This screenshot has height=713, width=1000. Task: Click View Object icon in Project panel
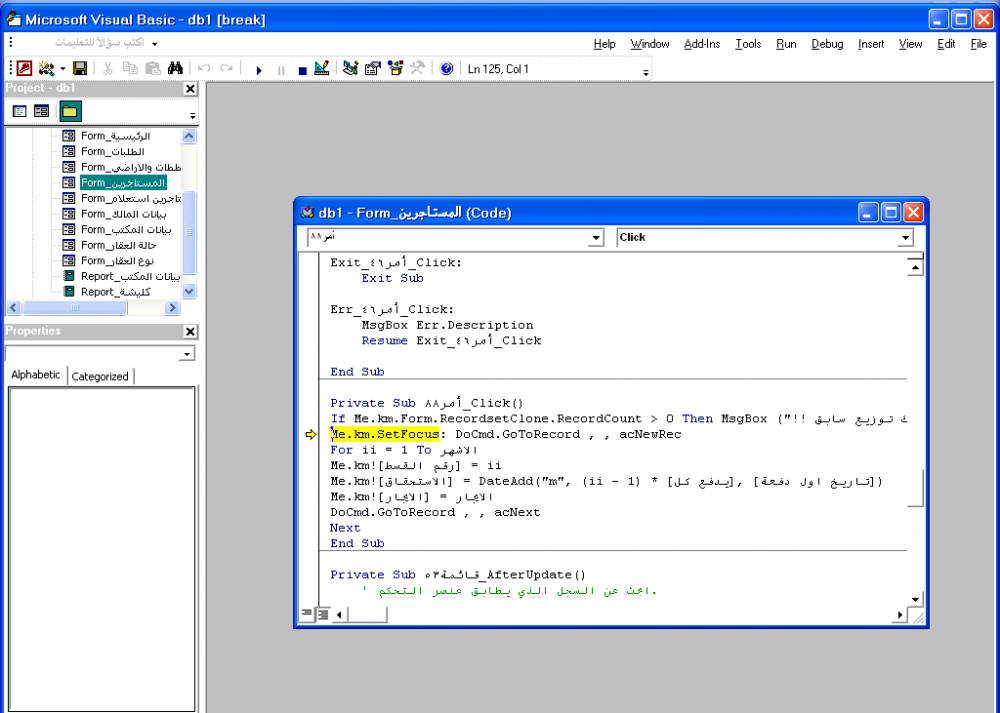(41, 112)
